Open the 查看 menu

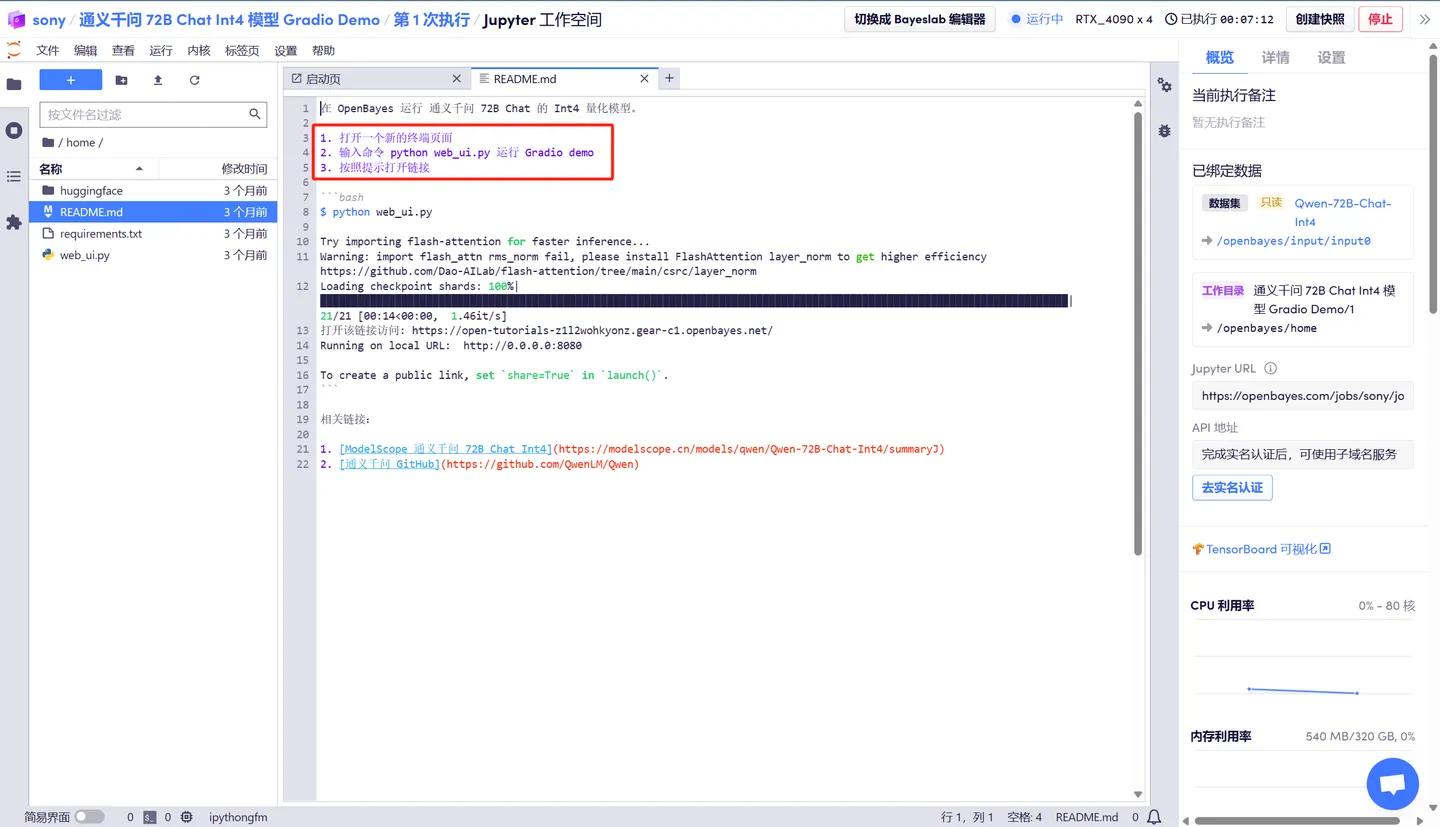point(123,50)
